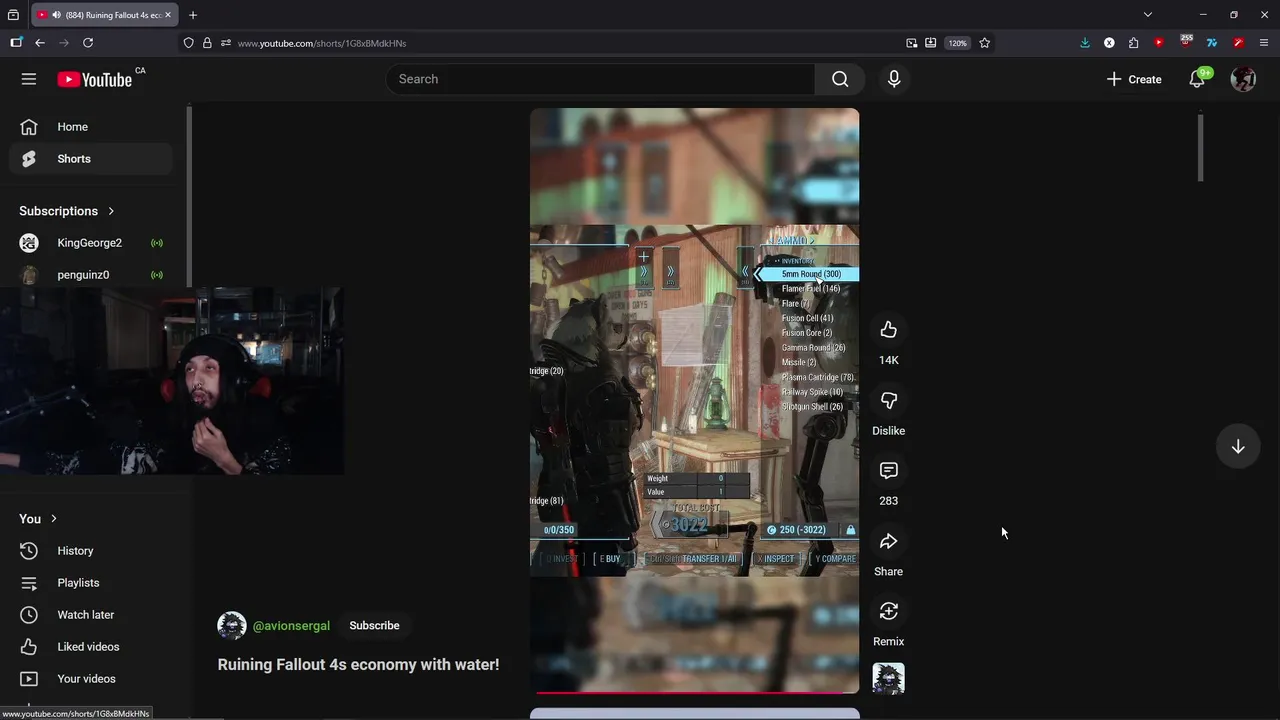
Task: Click the Shorts video player
Action: pos(694,400)
